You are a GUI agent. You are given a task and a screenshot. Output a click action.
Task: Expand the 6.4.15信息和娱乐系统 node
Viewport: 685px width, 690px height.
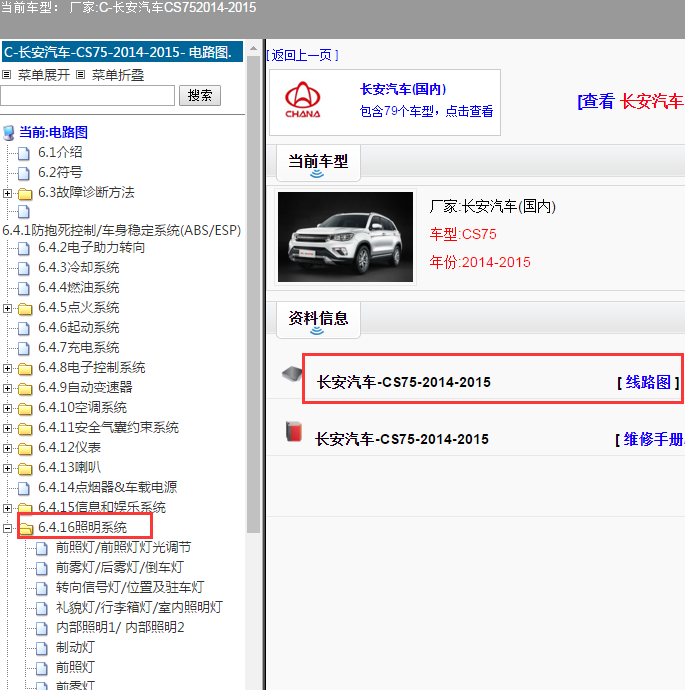[x=7, y=508]
